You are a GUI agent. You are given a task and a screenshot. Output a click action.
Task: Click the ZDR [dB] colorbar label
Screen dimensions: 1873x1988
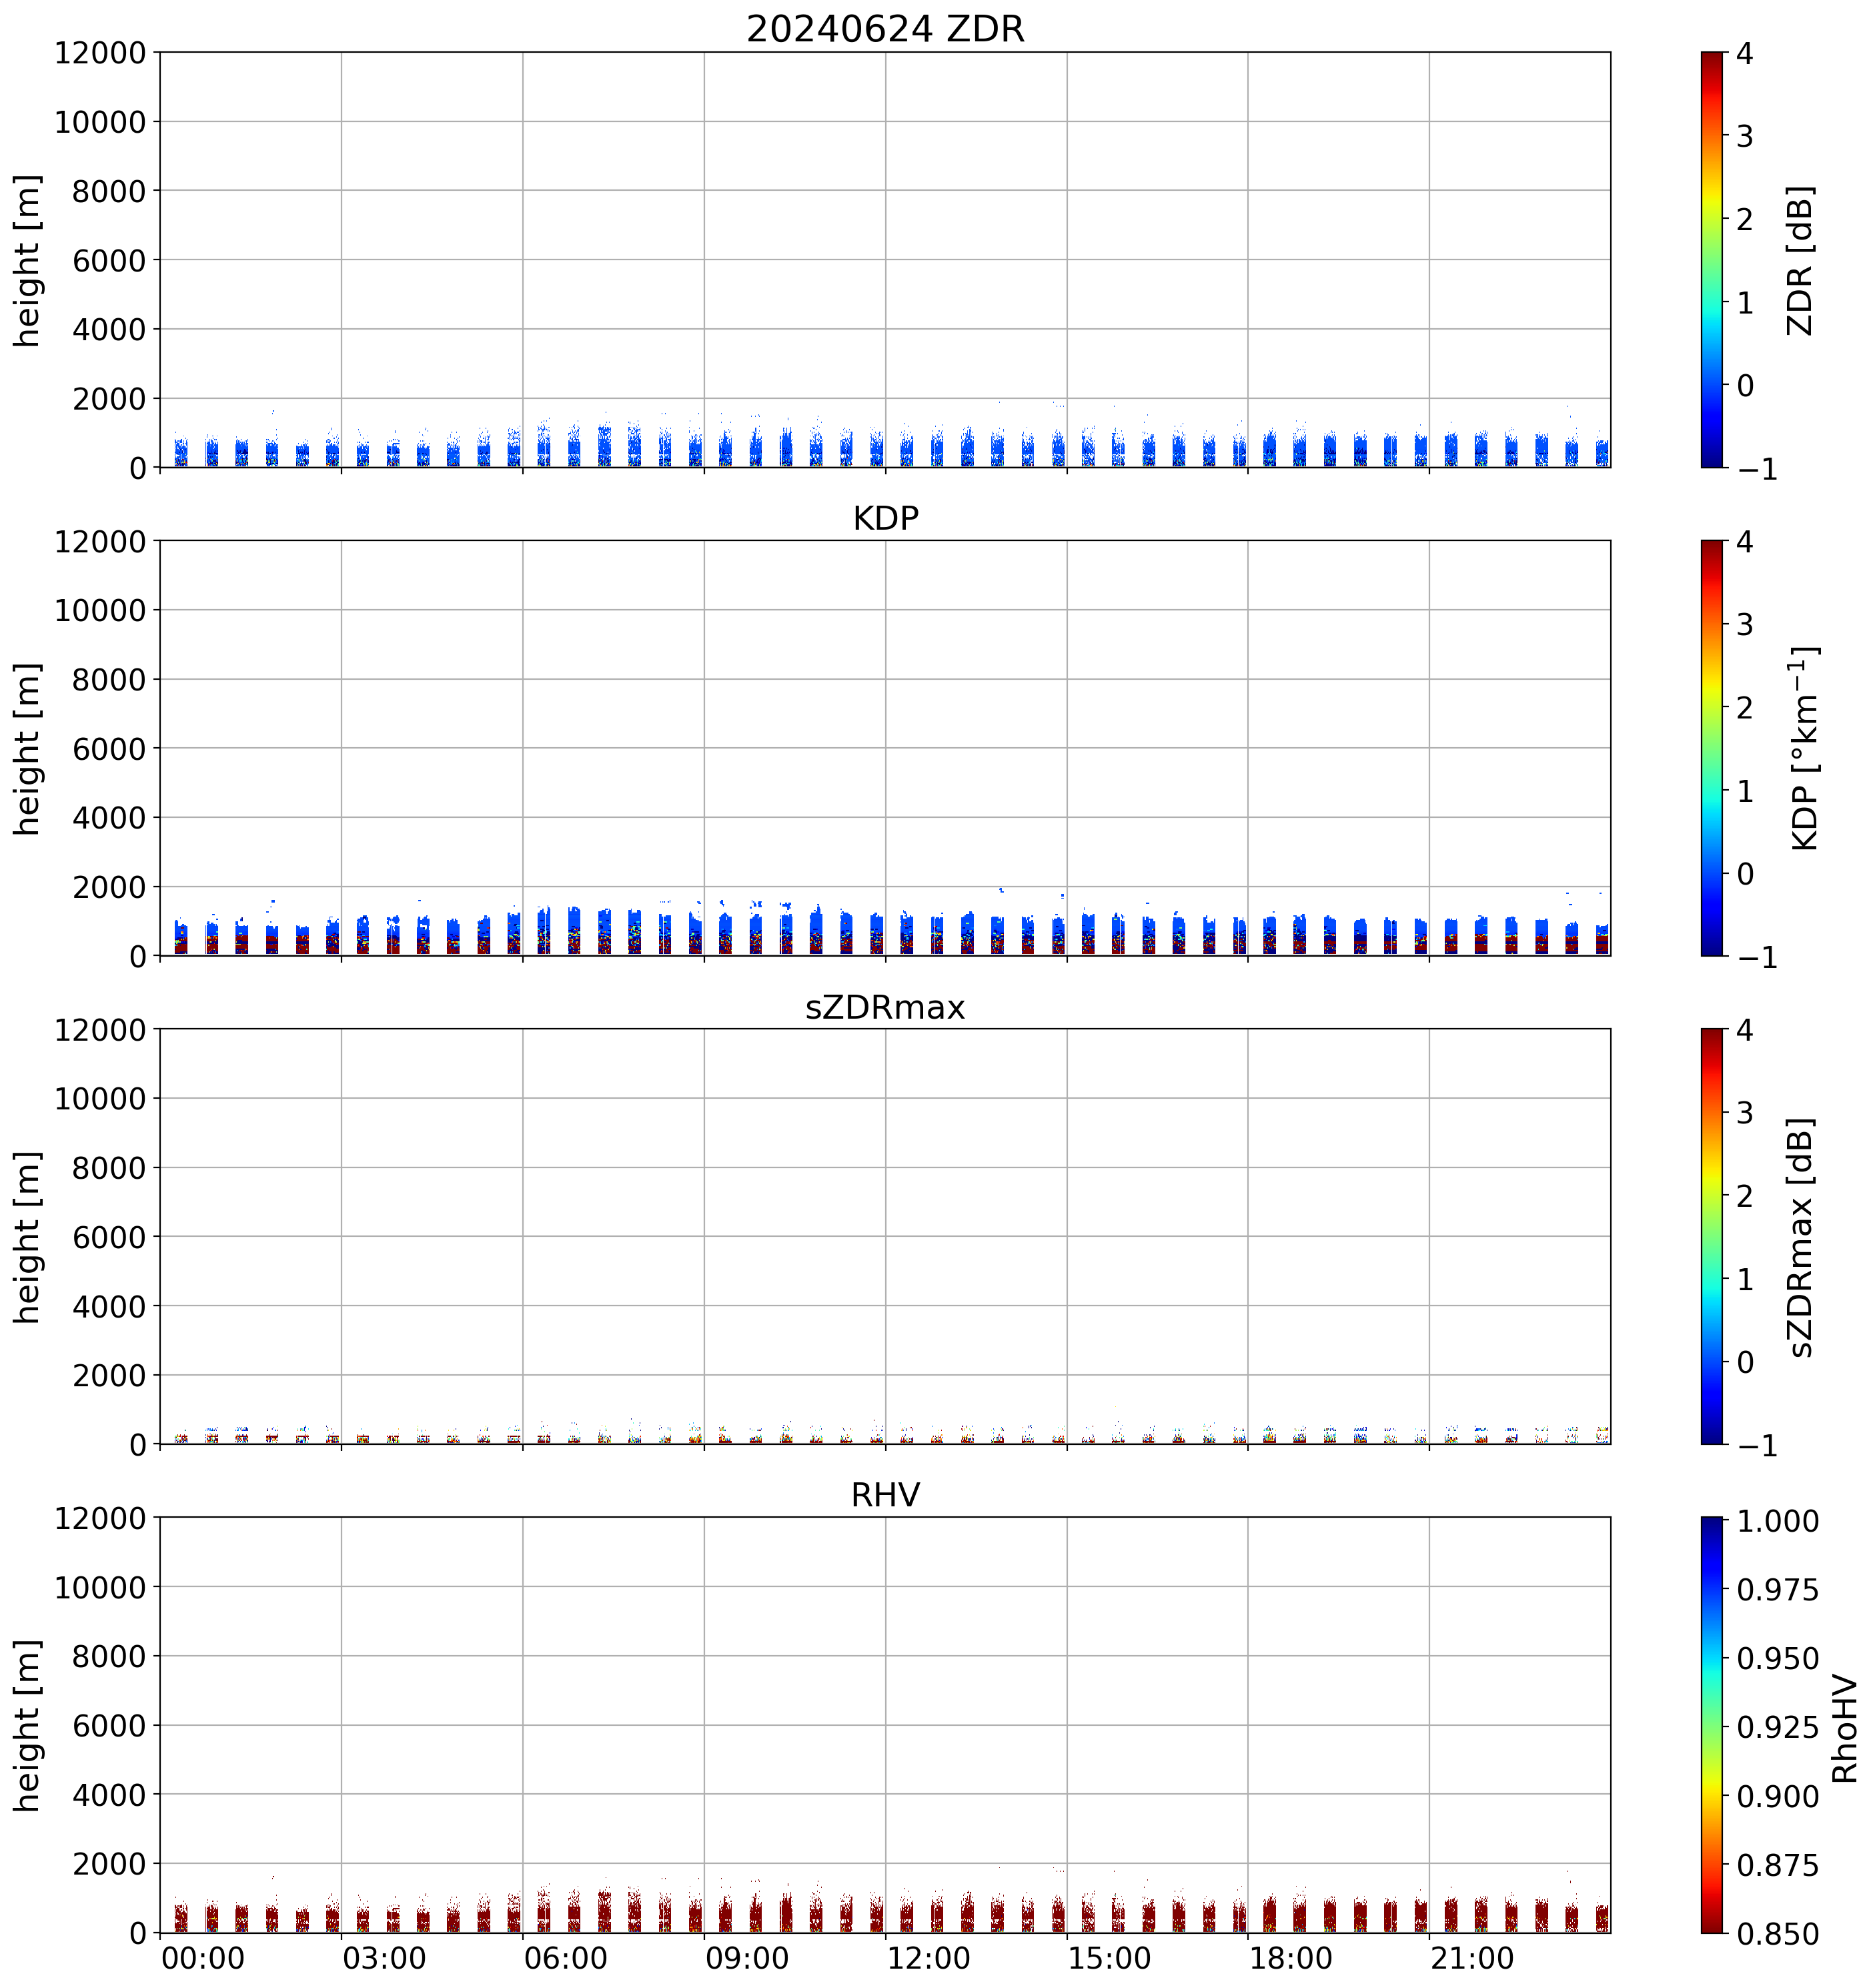click(1799, 260)
